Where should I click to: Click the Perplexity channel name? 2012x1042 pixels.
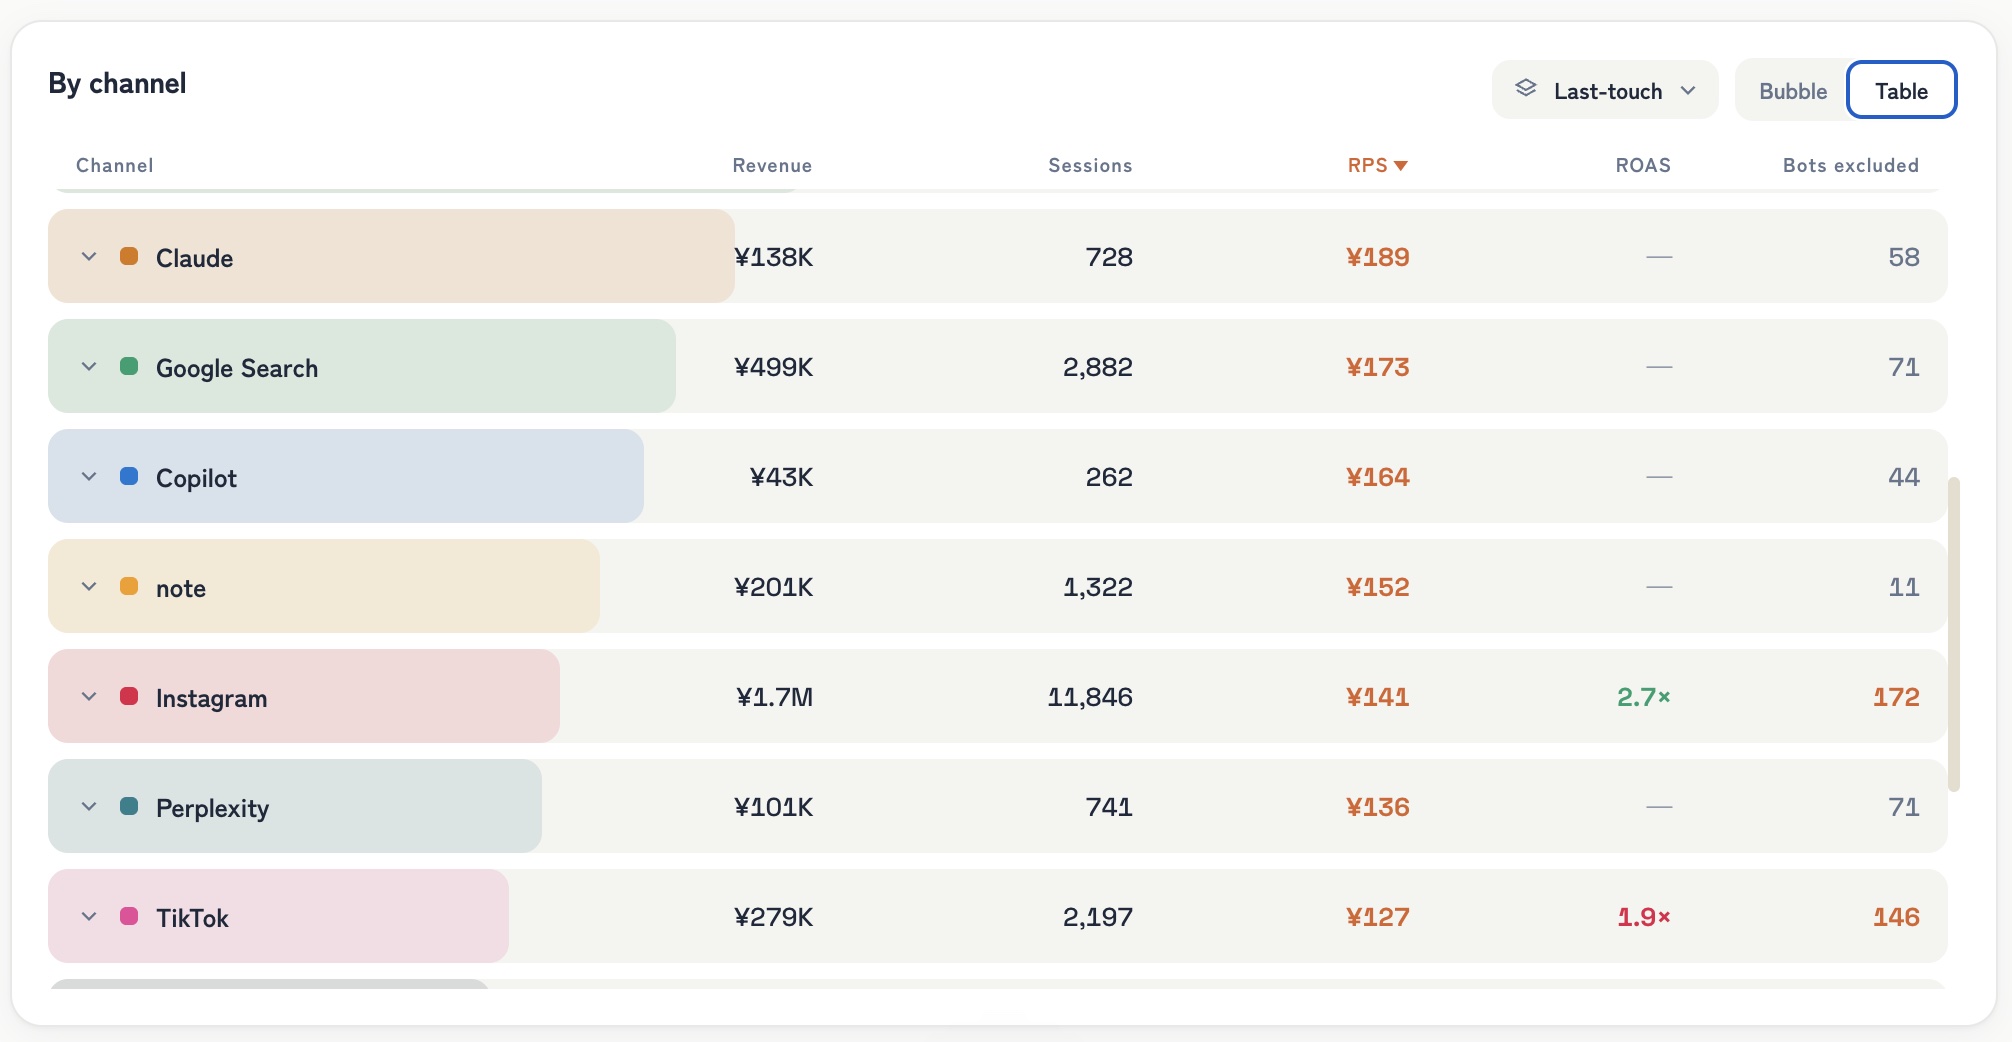[212, 808]
